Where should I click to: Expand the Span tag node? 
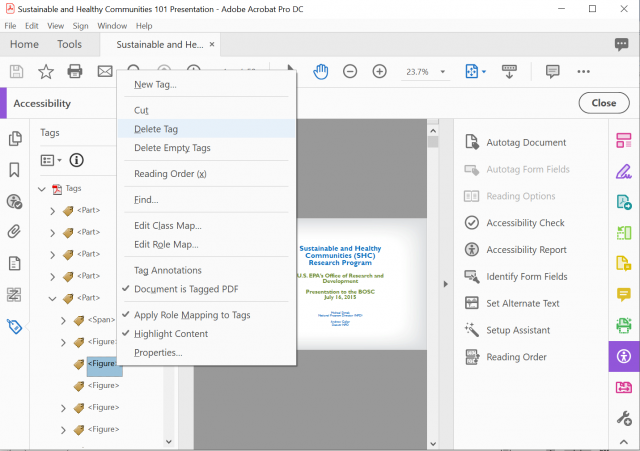click(x=63, y=320)
